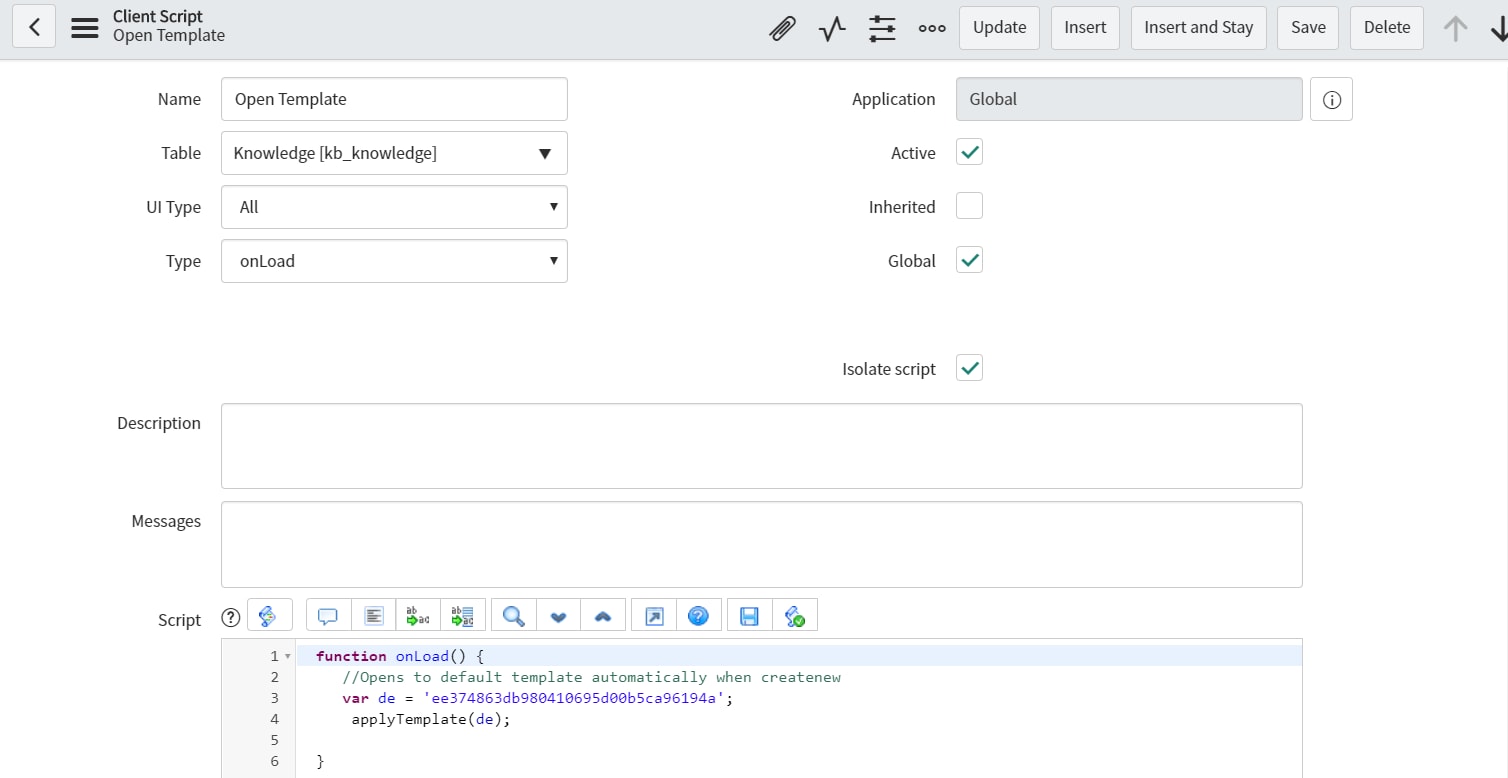Click the Update button

point(999,28)
